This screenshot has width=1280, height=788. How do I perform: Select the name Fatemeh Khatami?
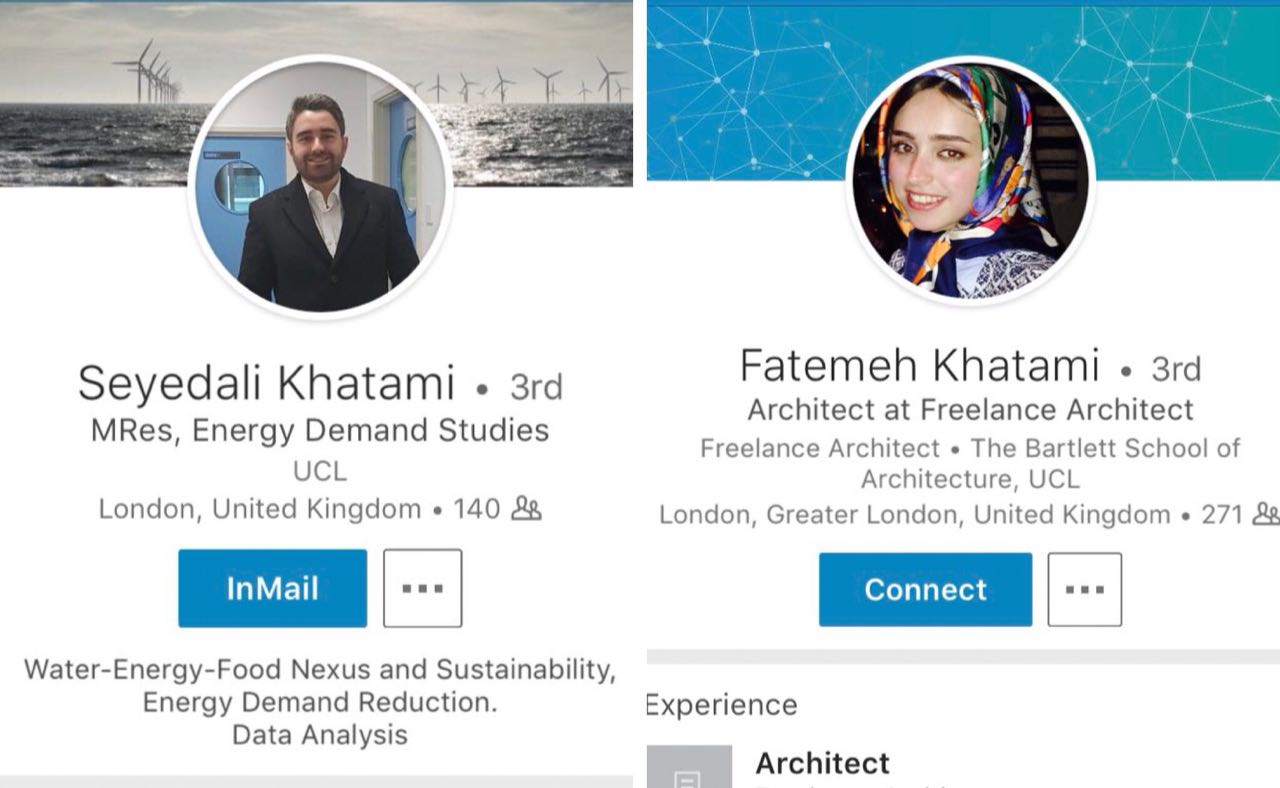click(x=919, y=367)
